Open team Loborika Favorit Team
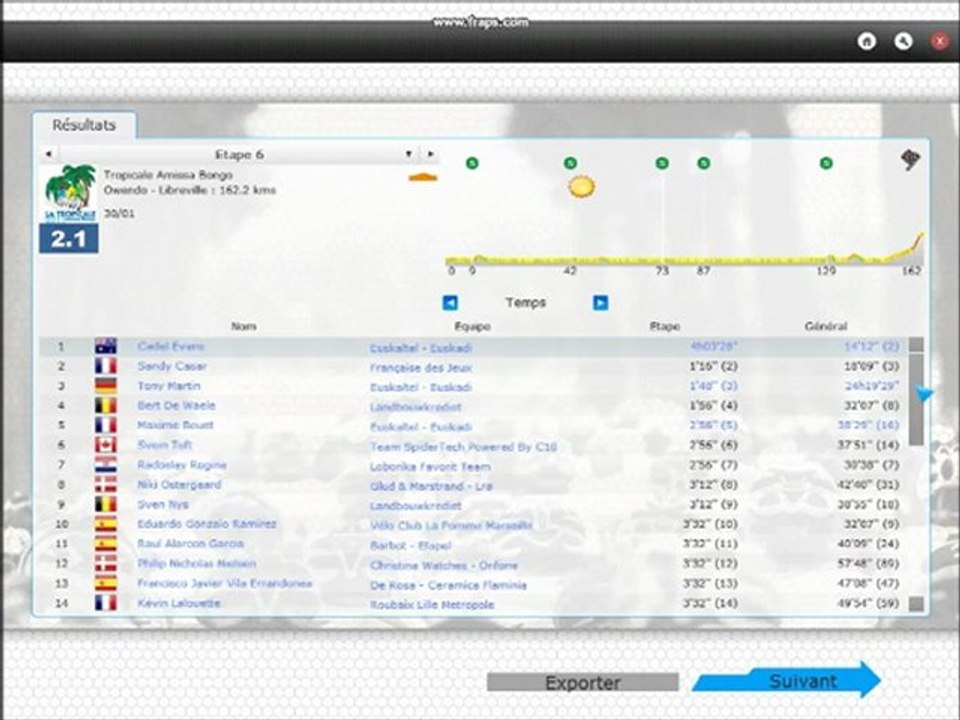960x720 pixels. coord(430,467)
